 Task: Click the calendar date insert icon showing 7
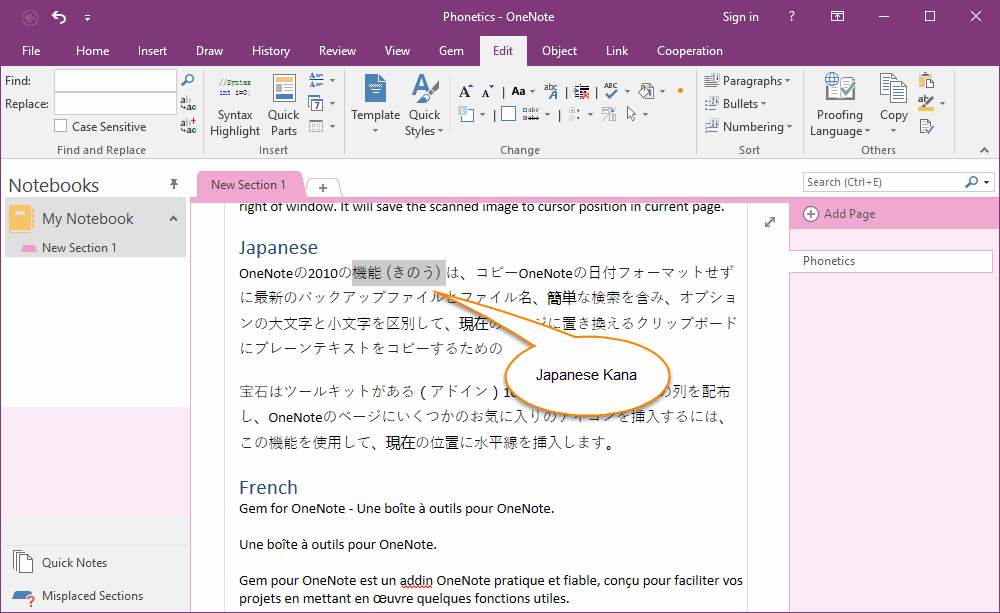316,103
